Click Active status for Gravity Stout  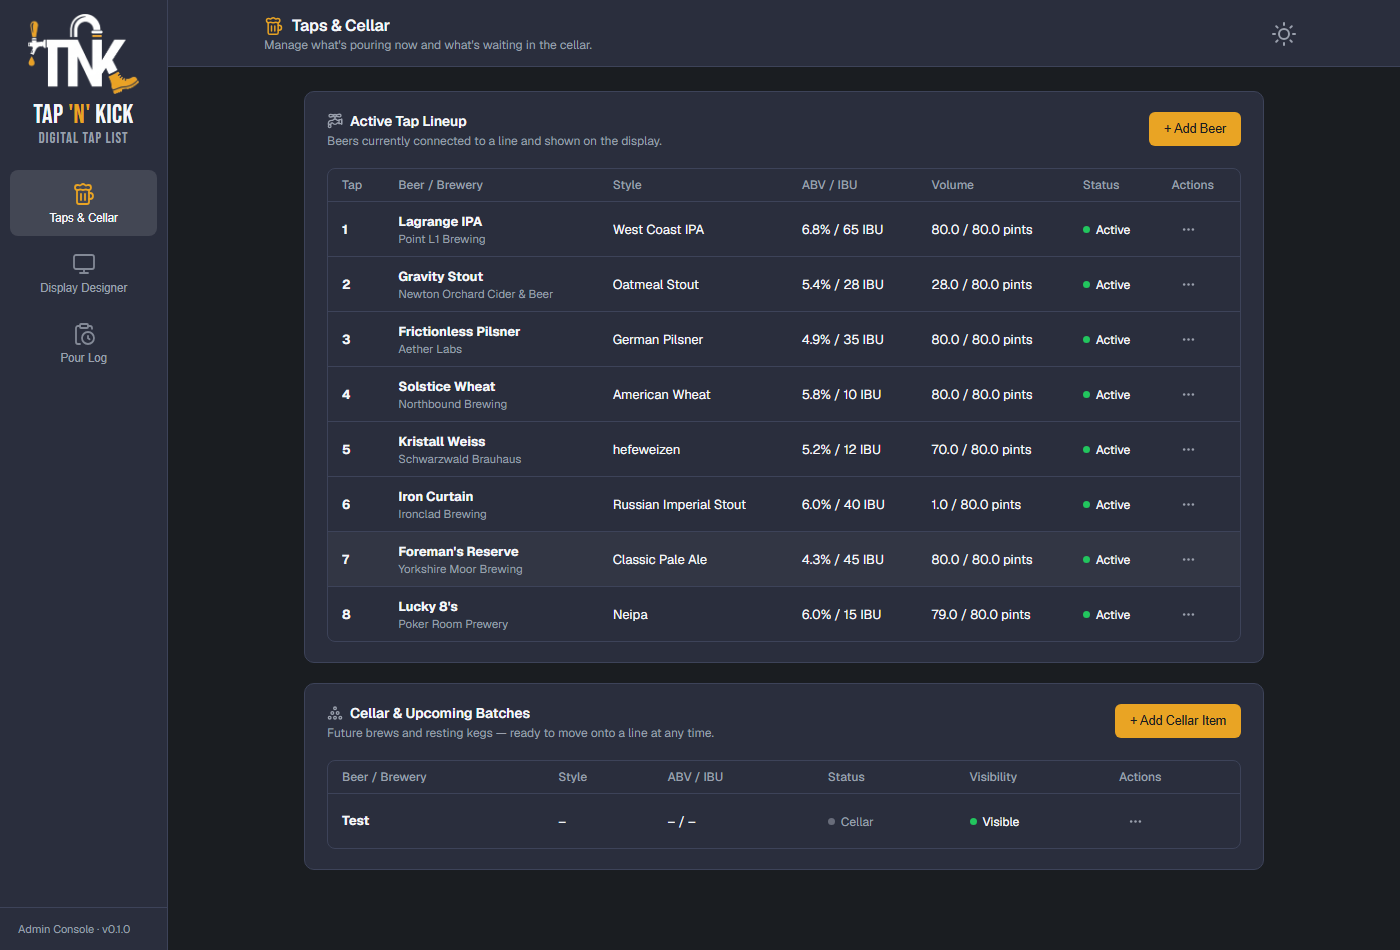(x=1106, y=285)
